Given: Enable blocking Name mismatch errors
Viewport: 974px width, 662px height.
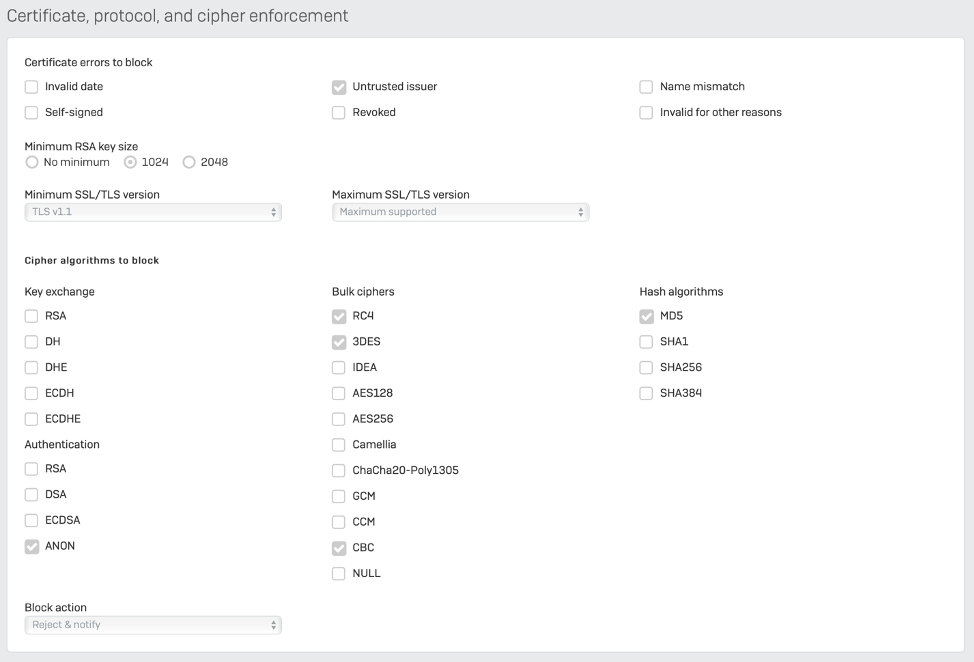Looking at the screenshot, I should pyautogui.click(x=646, y=87).
